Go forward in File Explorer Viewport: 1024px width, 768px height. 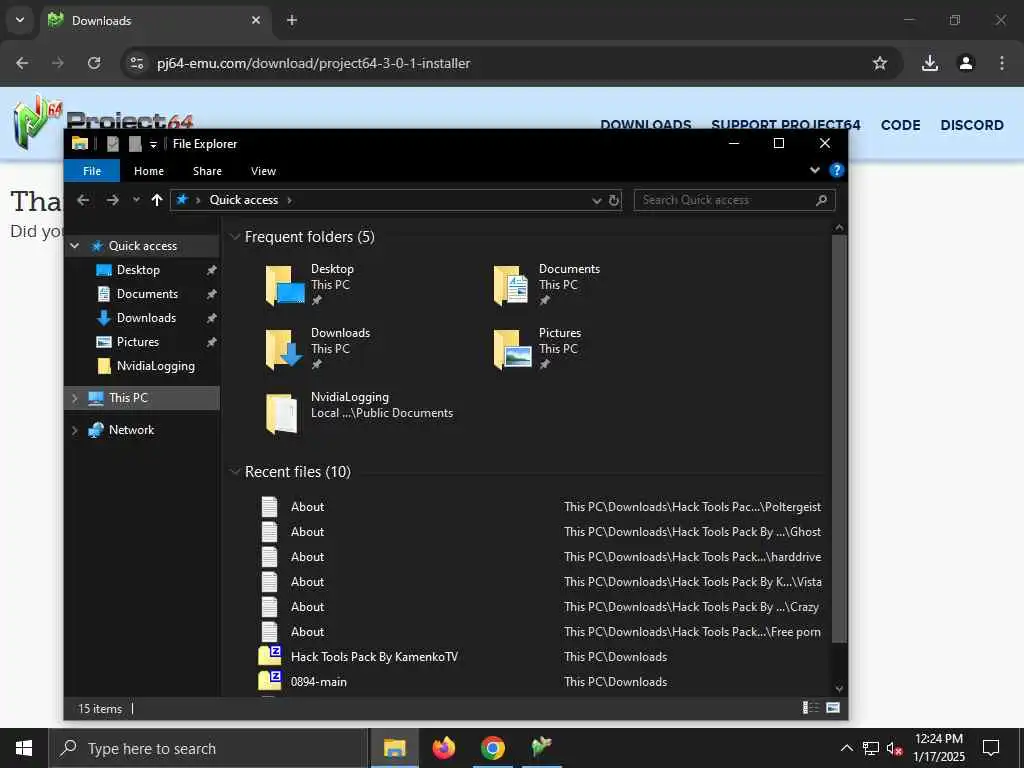[112, 200]
